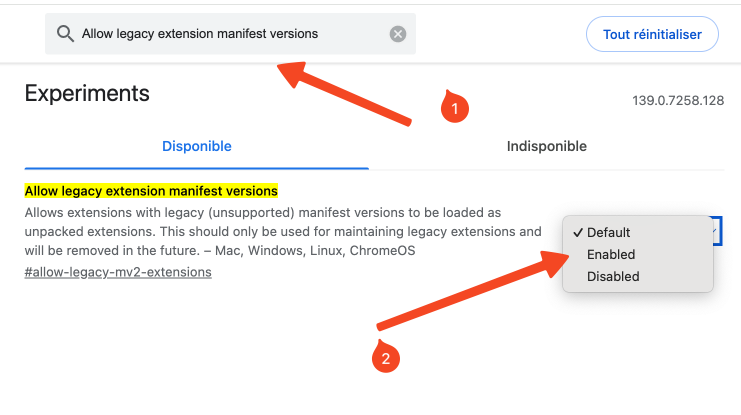741x415 pixels.
Task: Click the red numbered marker 1
Action: (455, 107)
